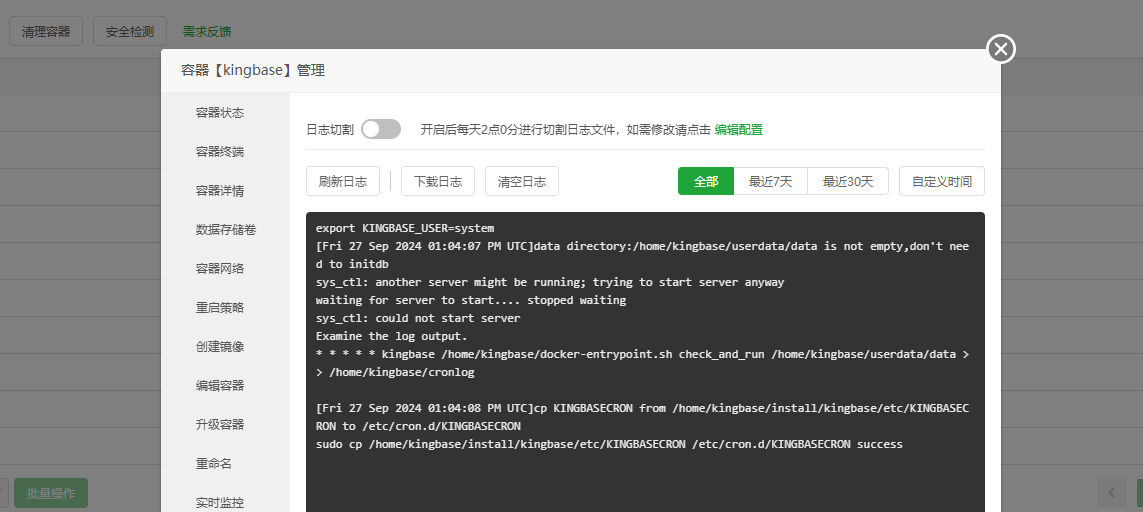The height and width of the screenshot is (512, 1143).
Task: Switch to 容器终端 sidebar item
Action: point(220,152)
